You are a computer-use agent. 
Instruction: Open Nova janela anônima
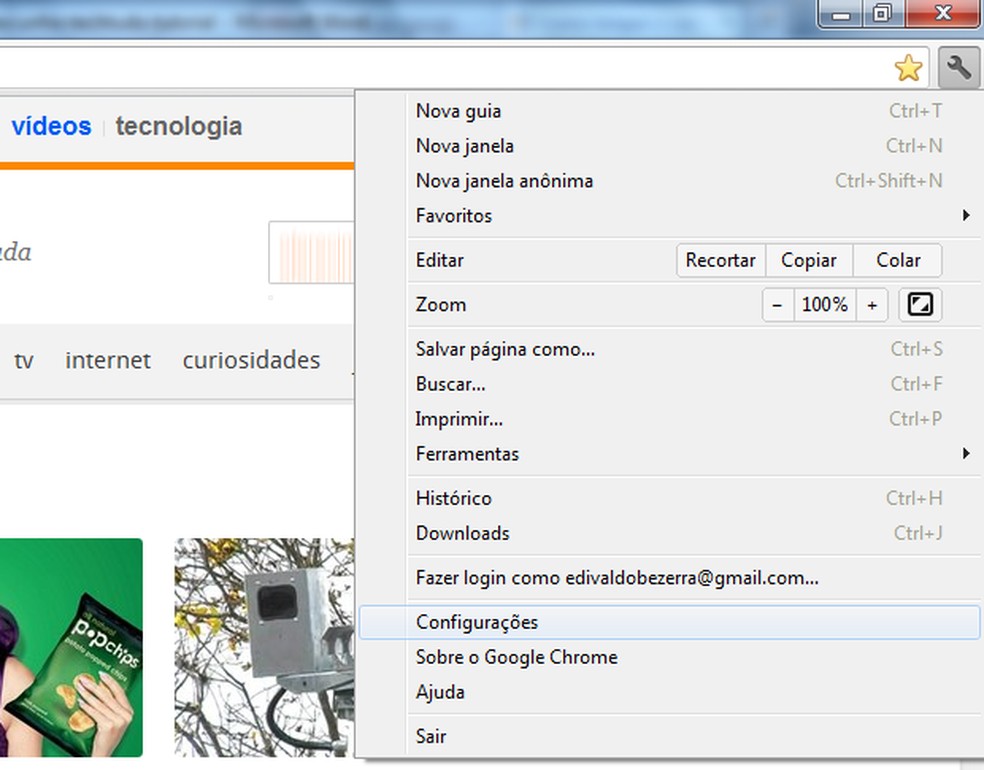pos(504,181)
